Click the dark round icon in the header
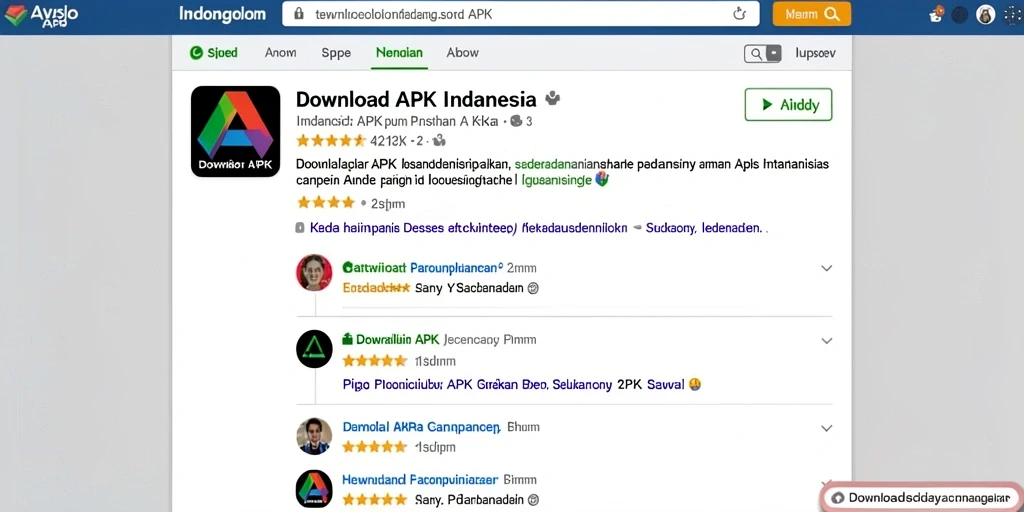The image size is (1024, 512). (x=959, y=14)
